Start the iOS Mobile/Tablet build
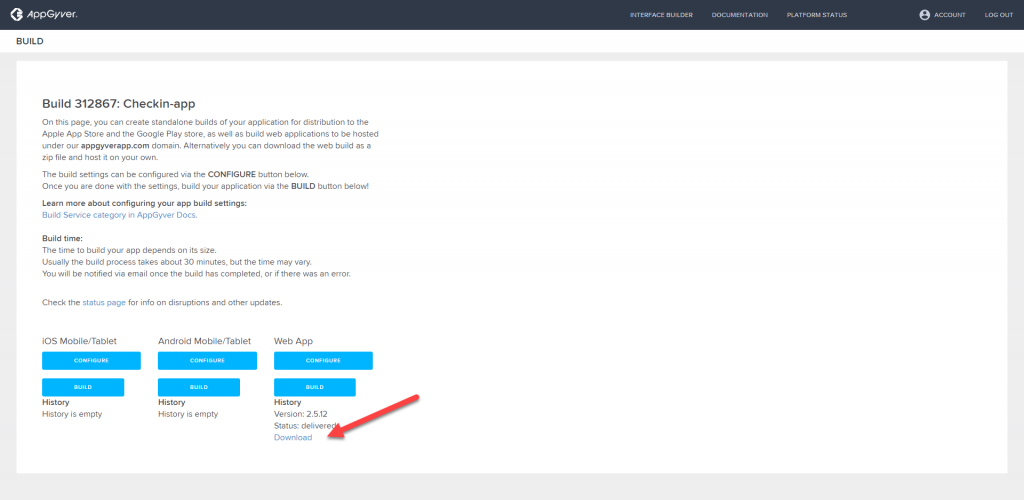 point(83,387)
